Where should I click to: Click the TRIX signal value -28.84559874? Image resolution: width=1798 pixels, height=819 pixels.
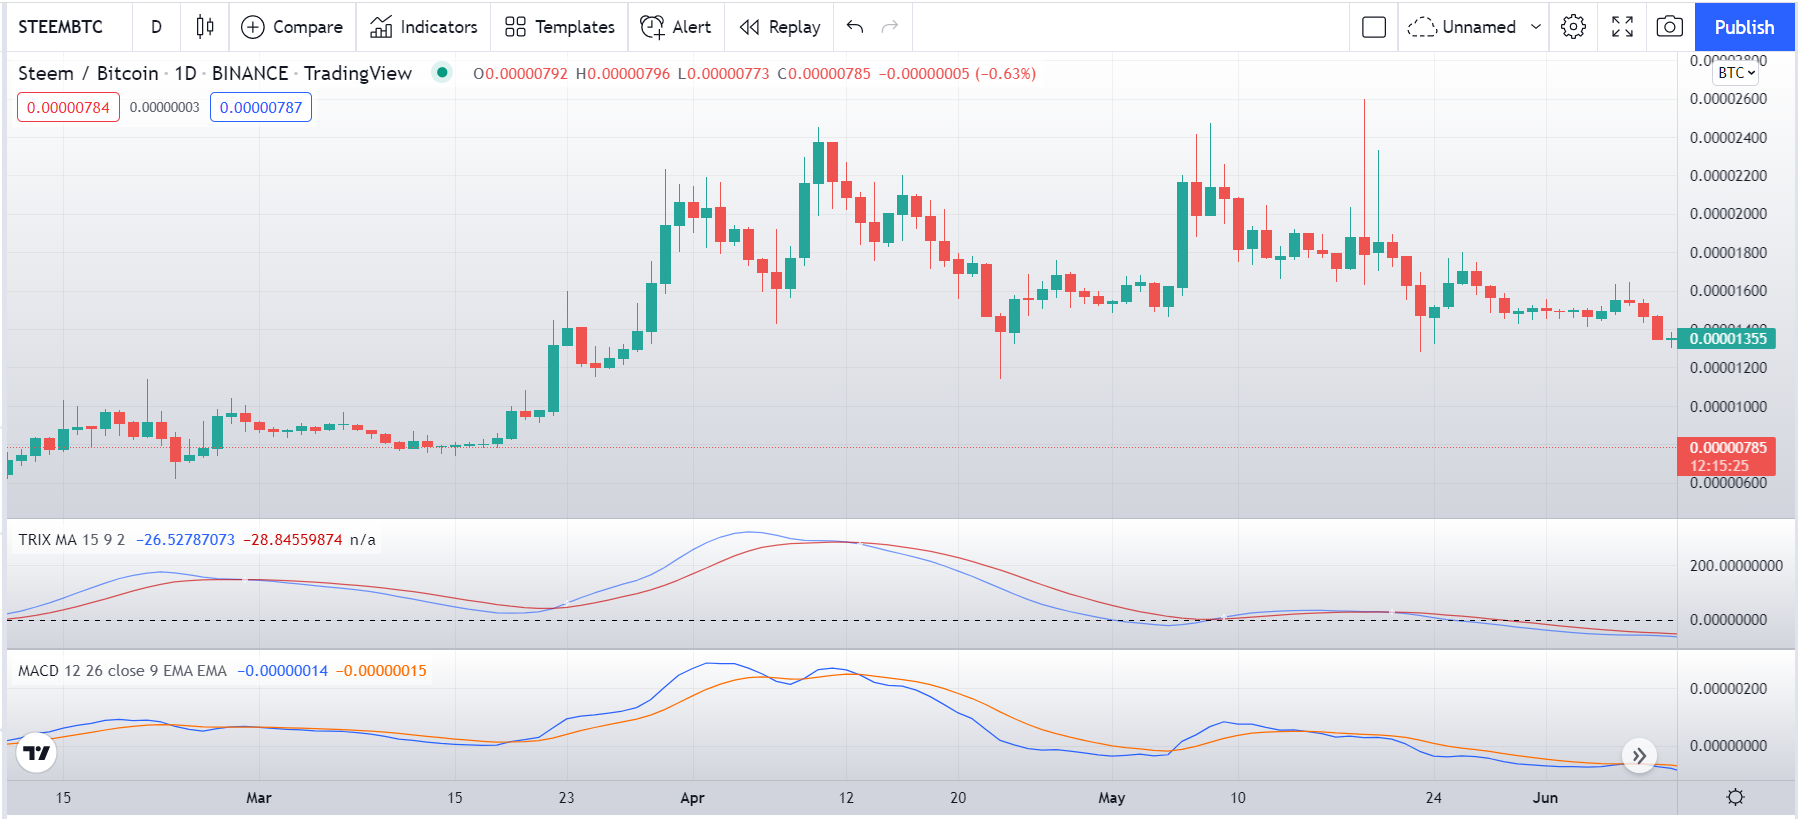(293, 540)
